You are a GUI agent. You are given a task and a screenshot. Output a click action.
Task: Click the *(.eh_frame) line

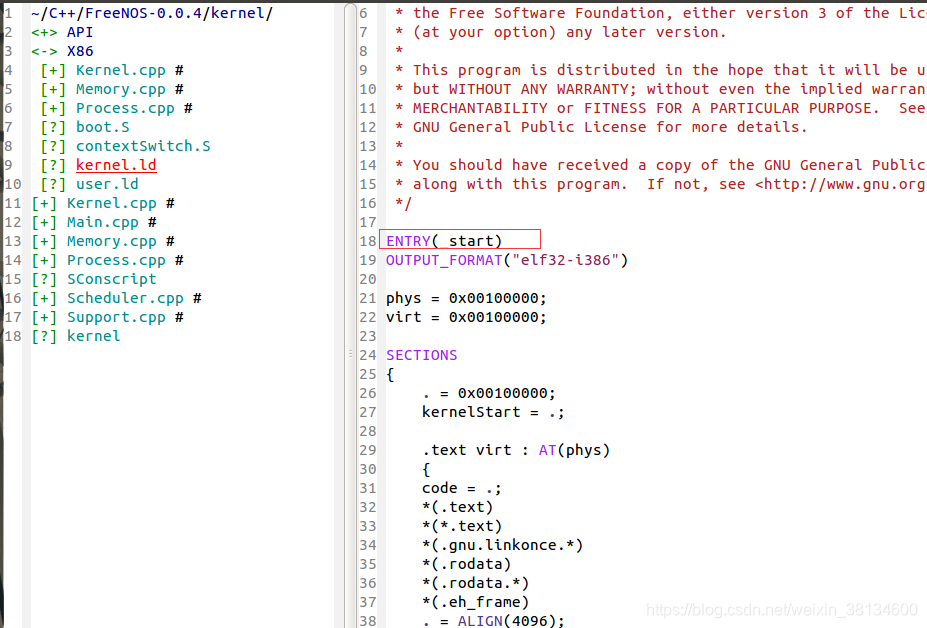pos(475,602)
